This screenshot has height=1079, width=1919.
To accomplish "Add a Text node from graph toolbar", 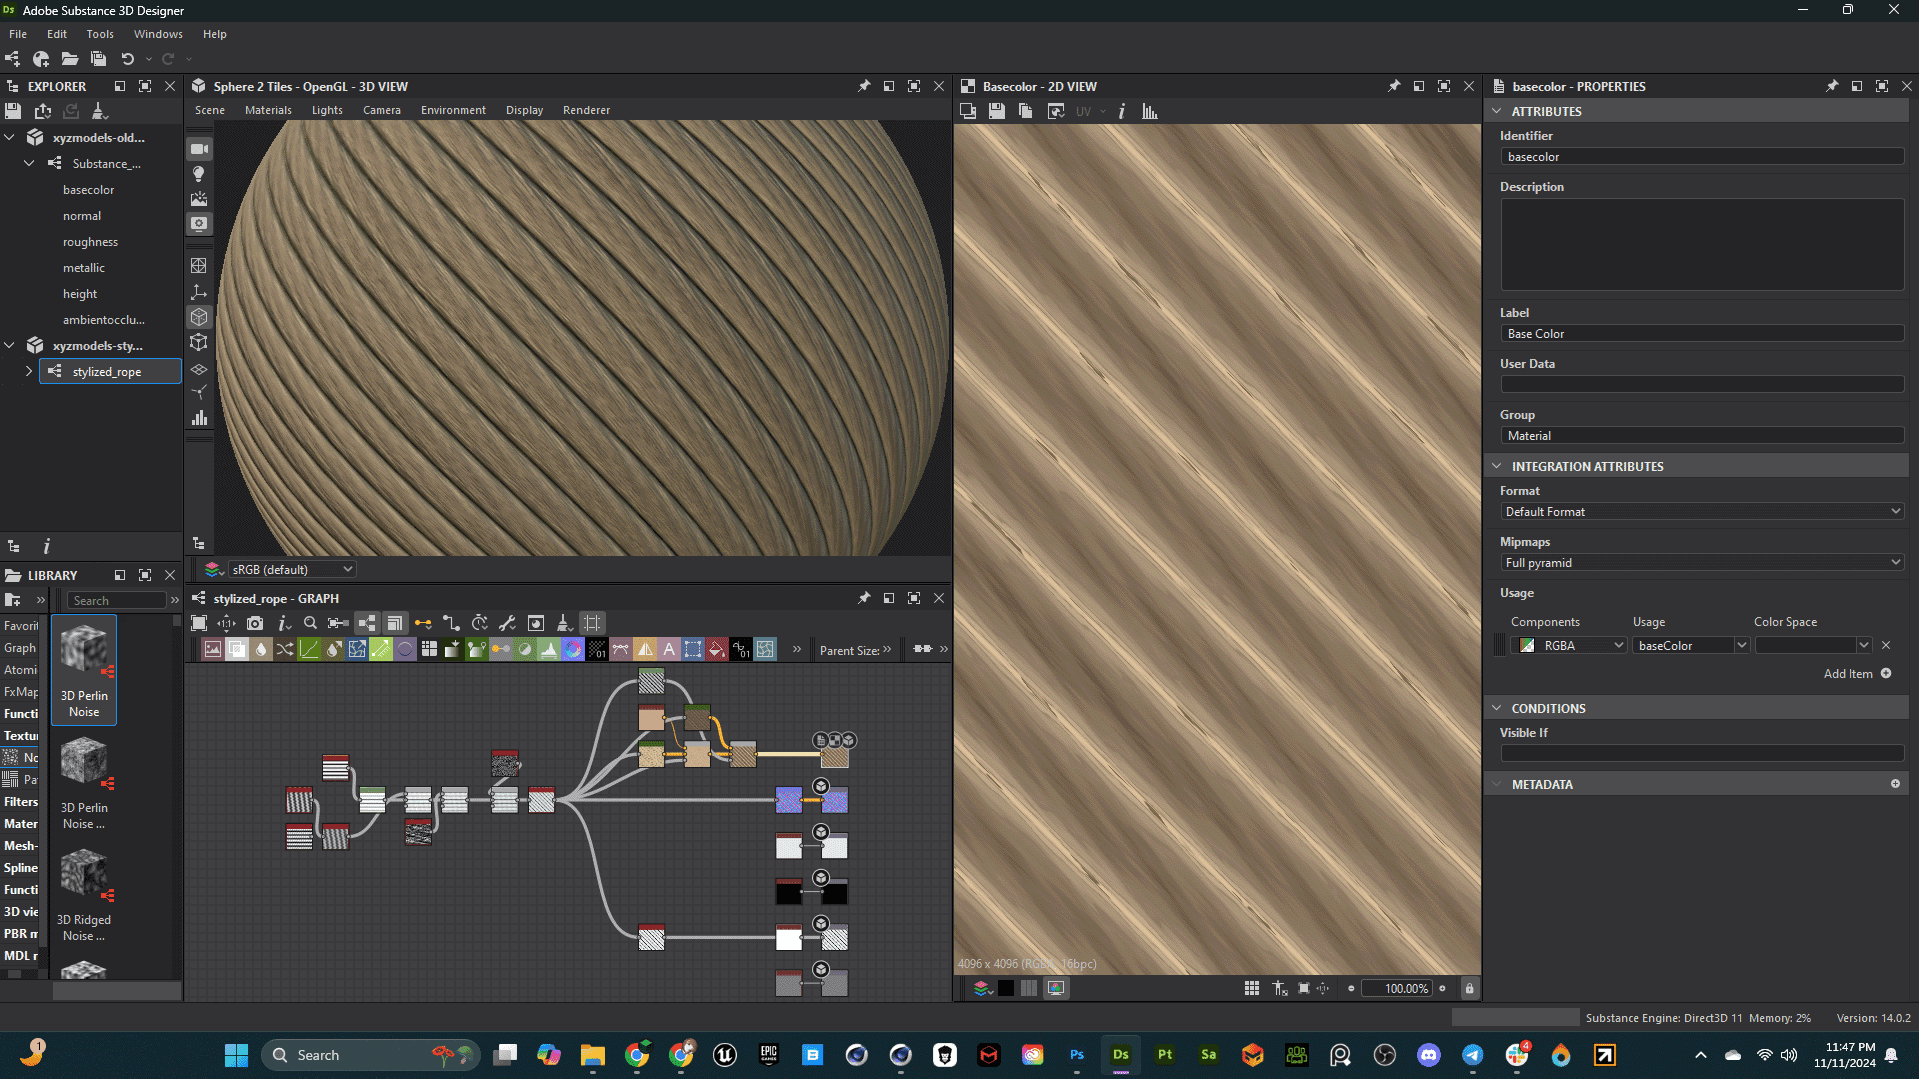I will pyautogui.click(x=669, y=650).
